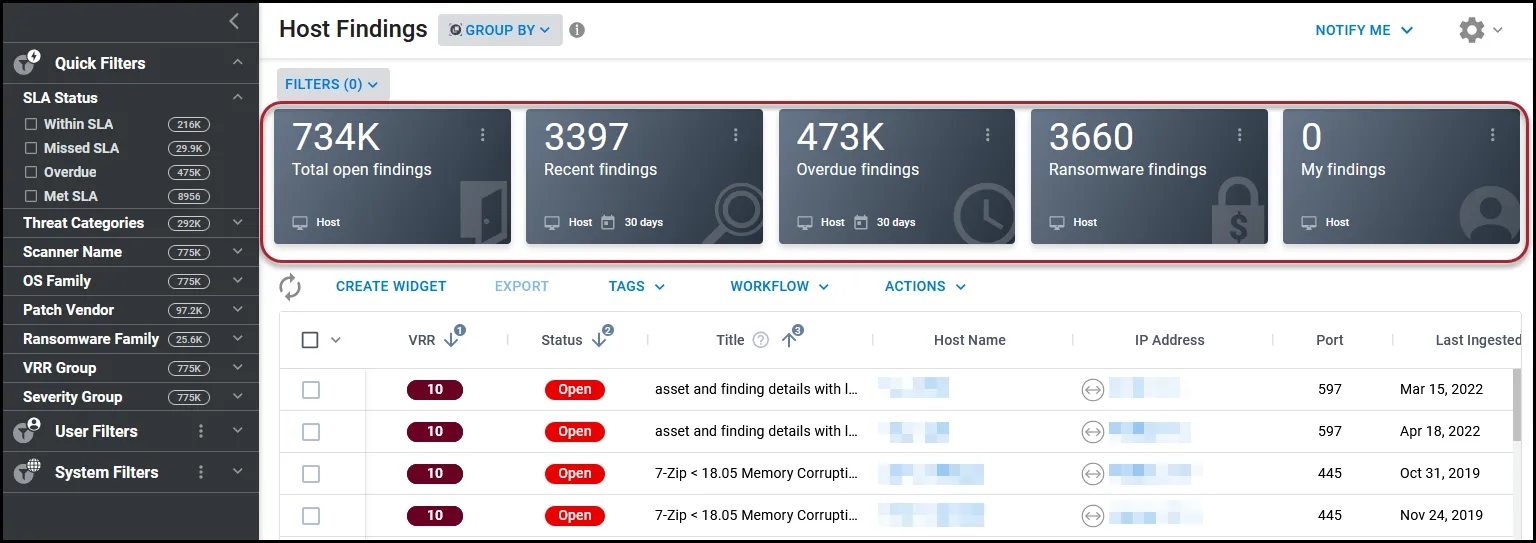The width and height of the screenshot is (1536, 543).
Task: Select the row dated Apr 18, 2022
Action: (x=311, y=432)
